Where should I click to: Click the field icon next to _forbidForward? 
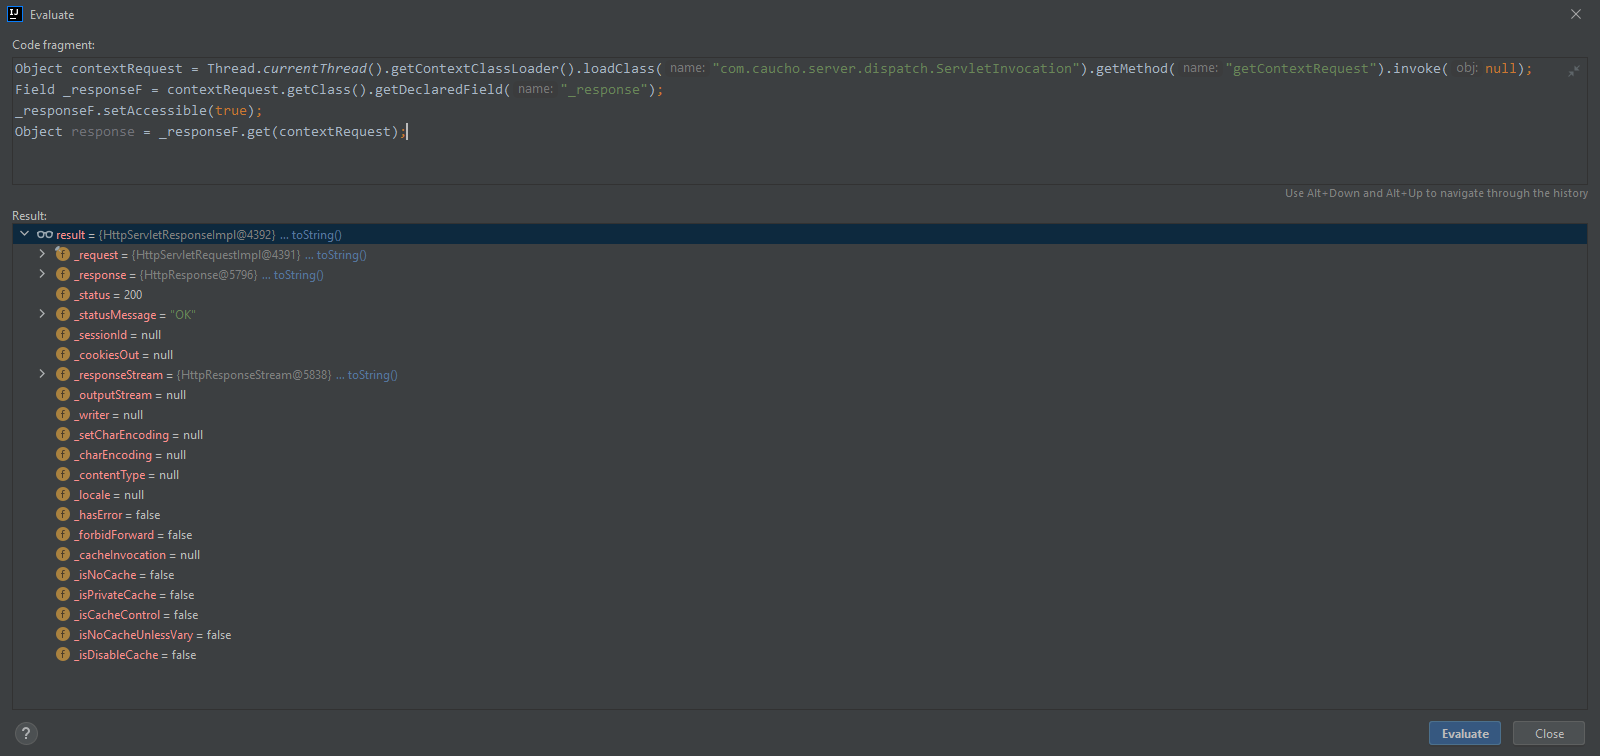tap(63, 534)
